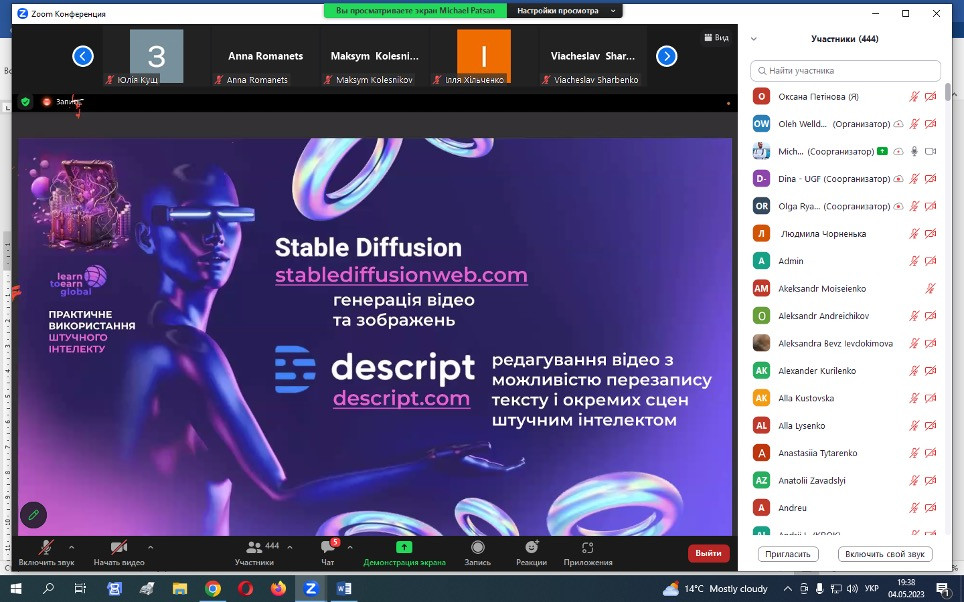The width and height of the screenshot is (964, 602).
Task: Select Ілля Хільченко video thumbnail
Action: 484,56
